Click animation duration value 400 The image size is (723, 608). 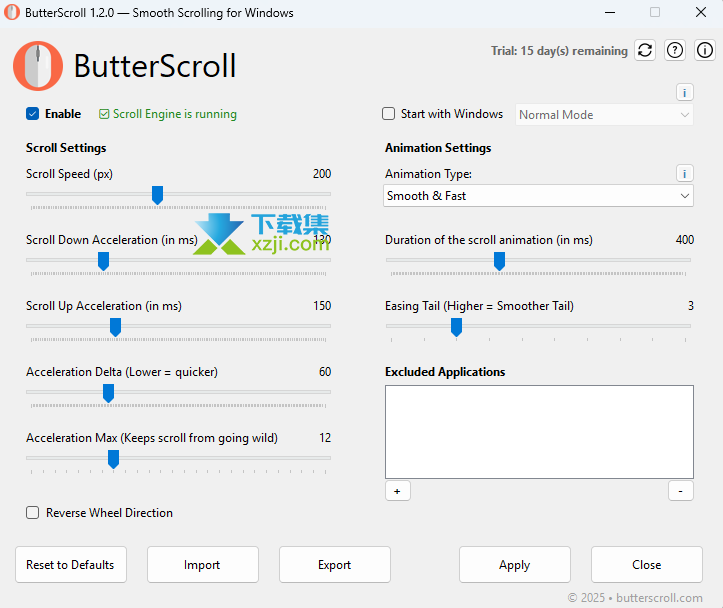tap(685, 240)
